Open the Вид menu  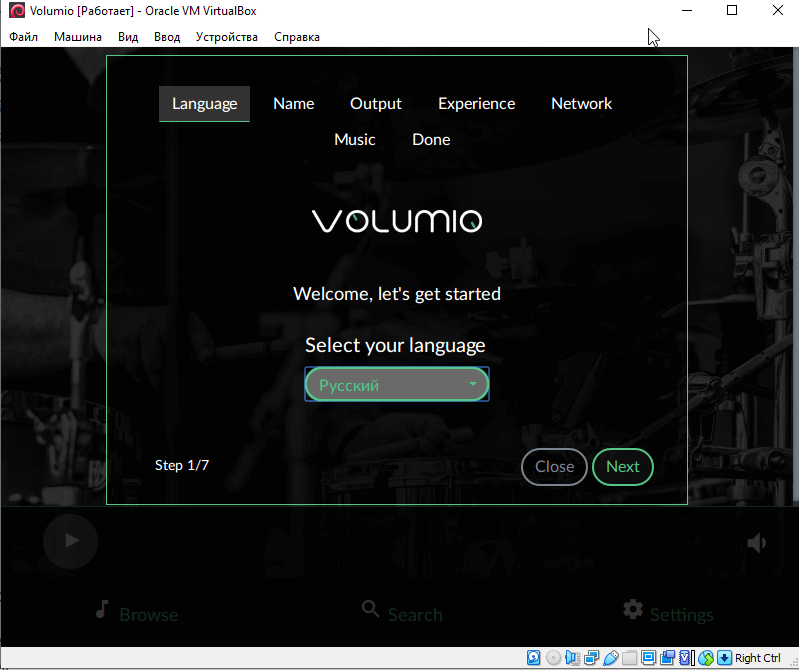click(x=128, y=37)
